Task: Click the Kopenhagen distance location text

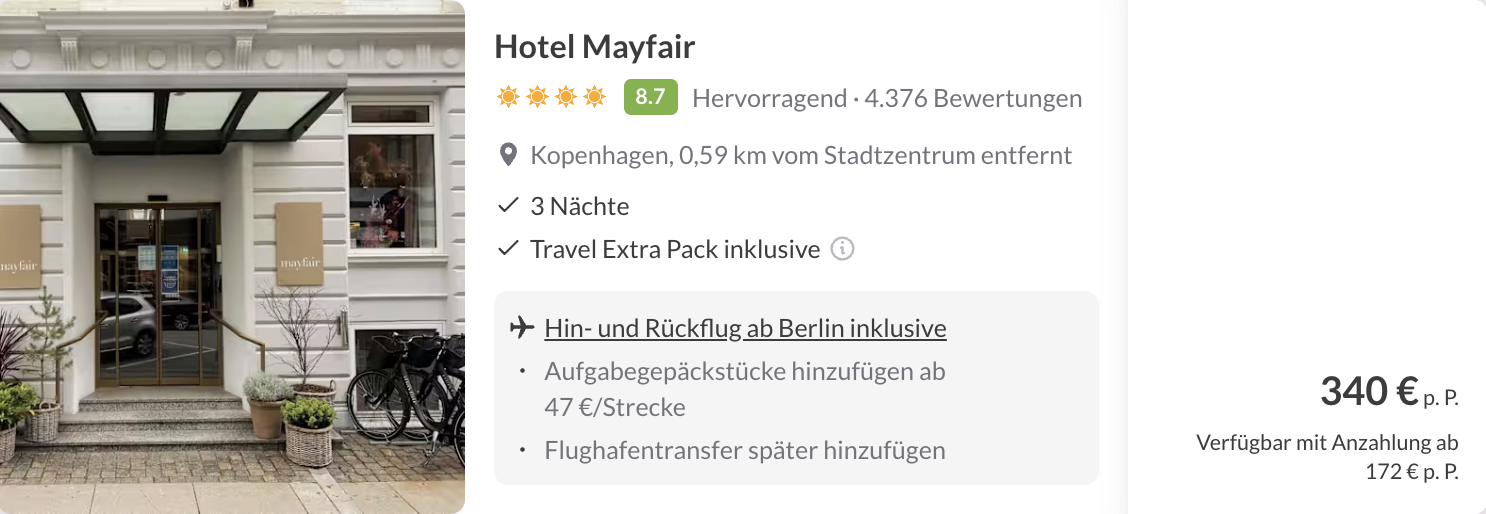Action: click(x=801, y=156)
